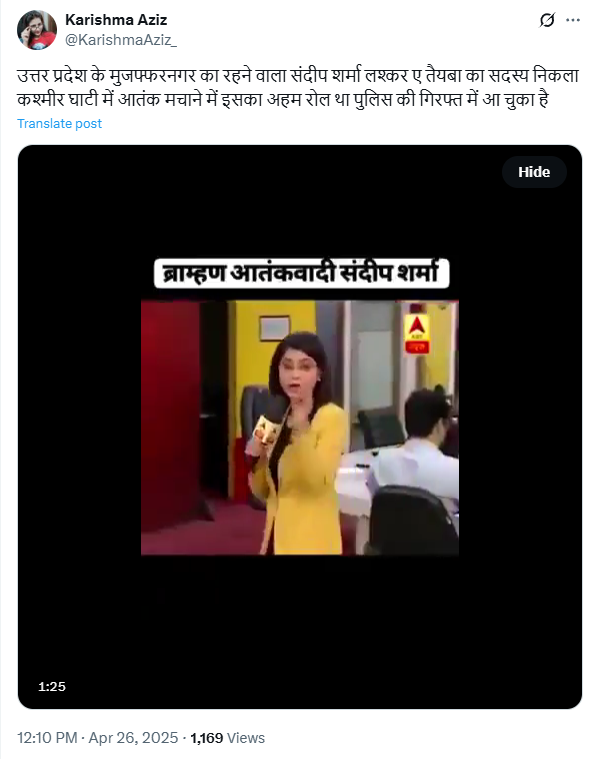Image resolution: width=597 pixels, height=759 pixels.
Task: Select the display name Karishma Aziz
Action: [x=116, y=20]
